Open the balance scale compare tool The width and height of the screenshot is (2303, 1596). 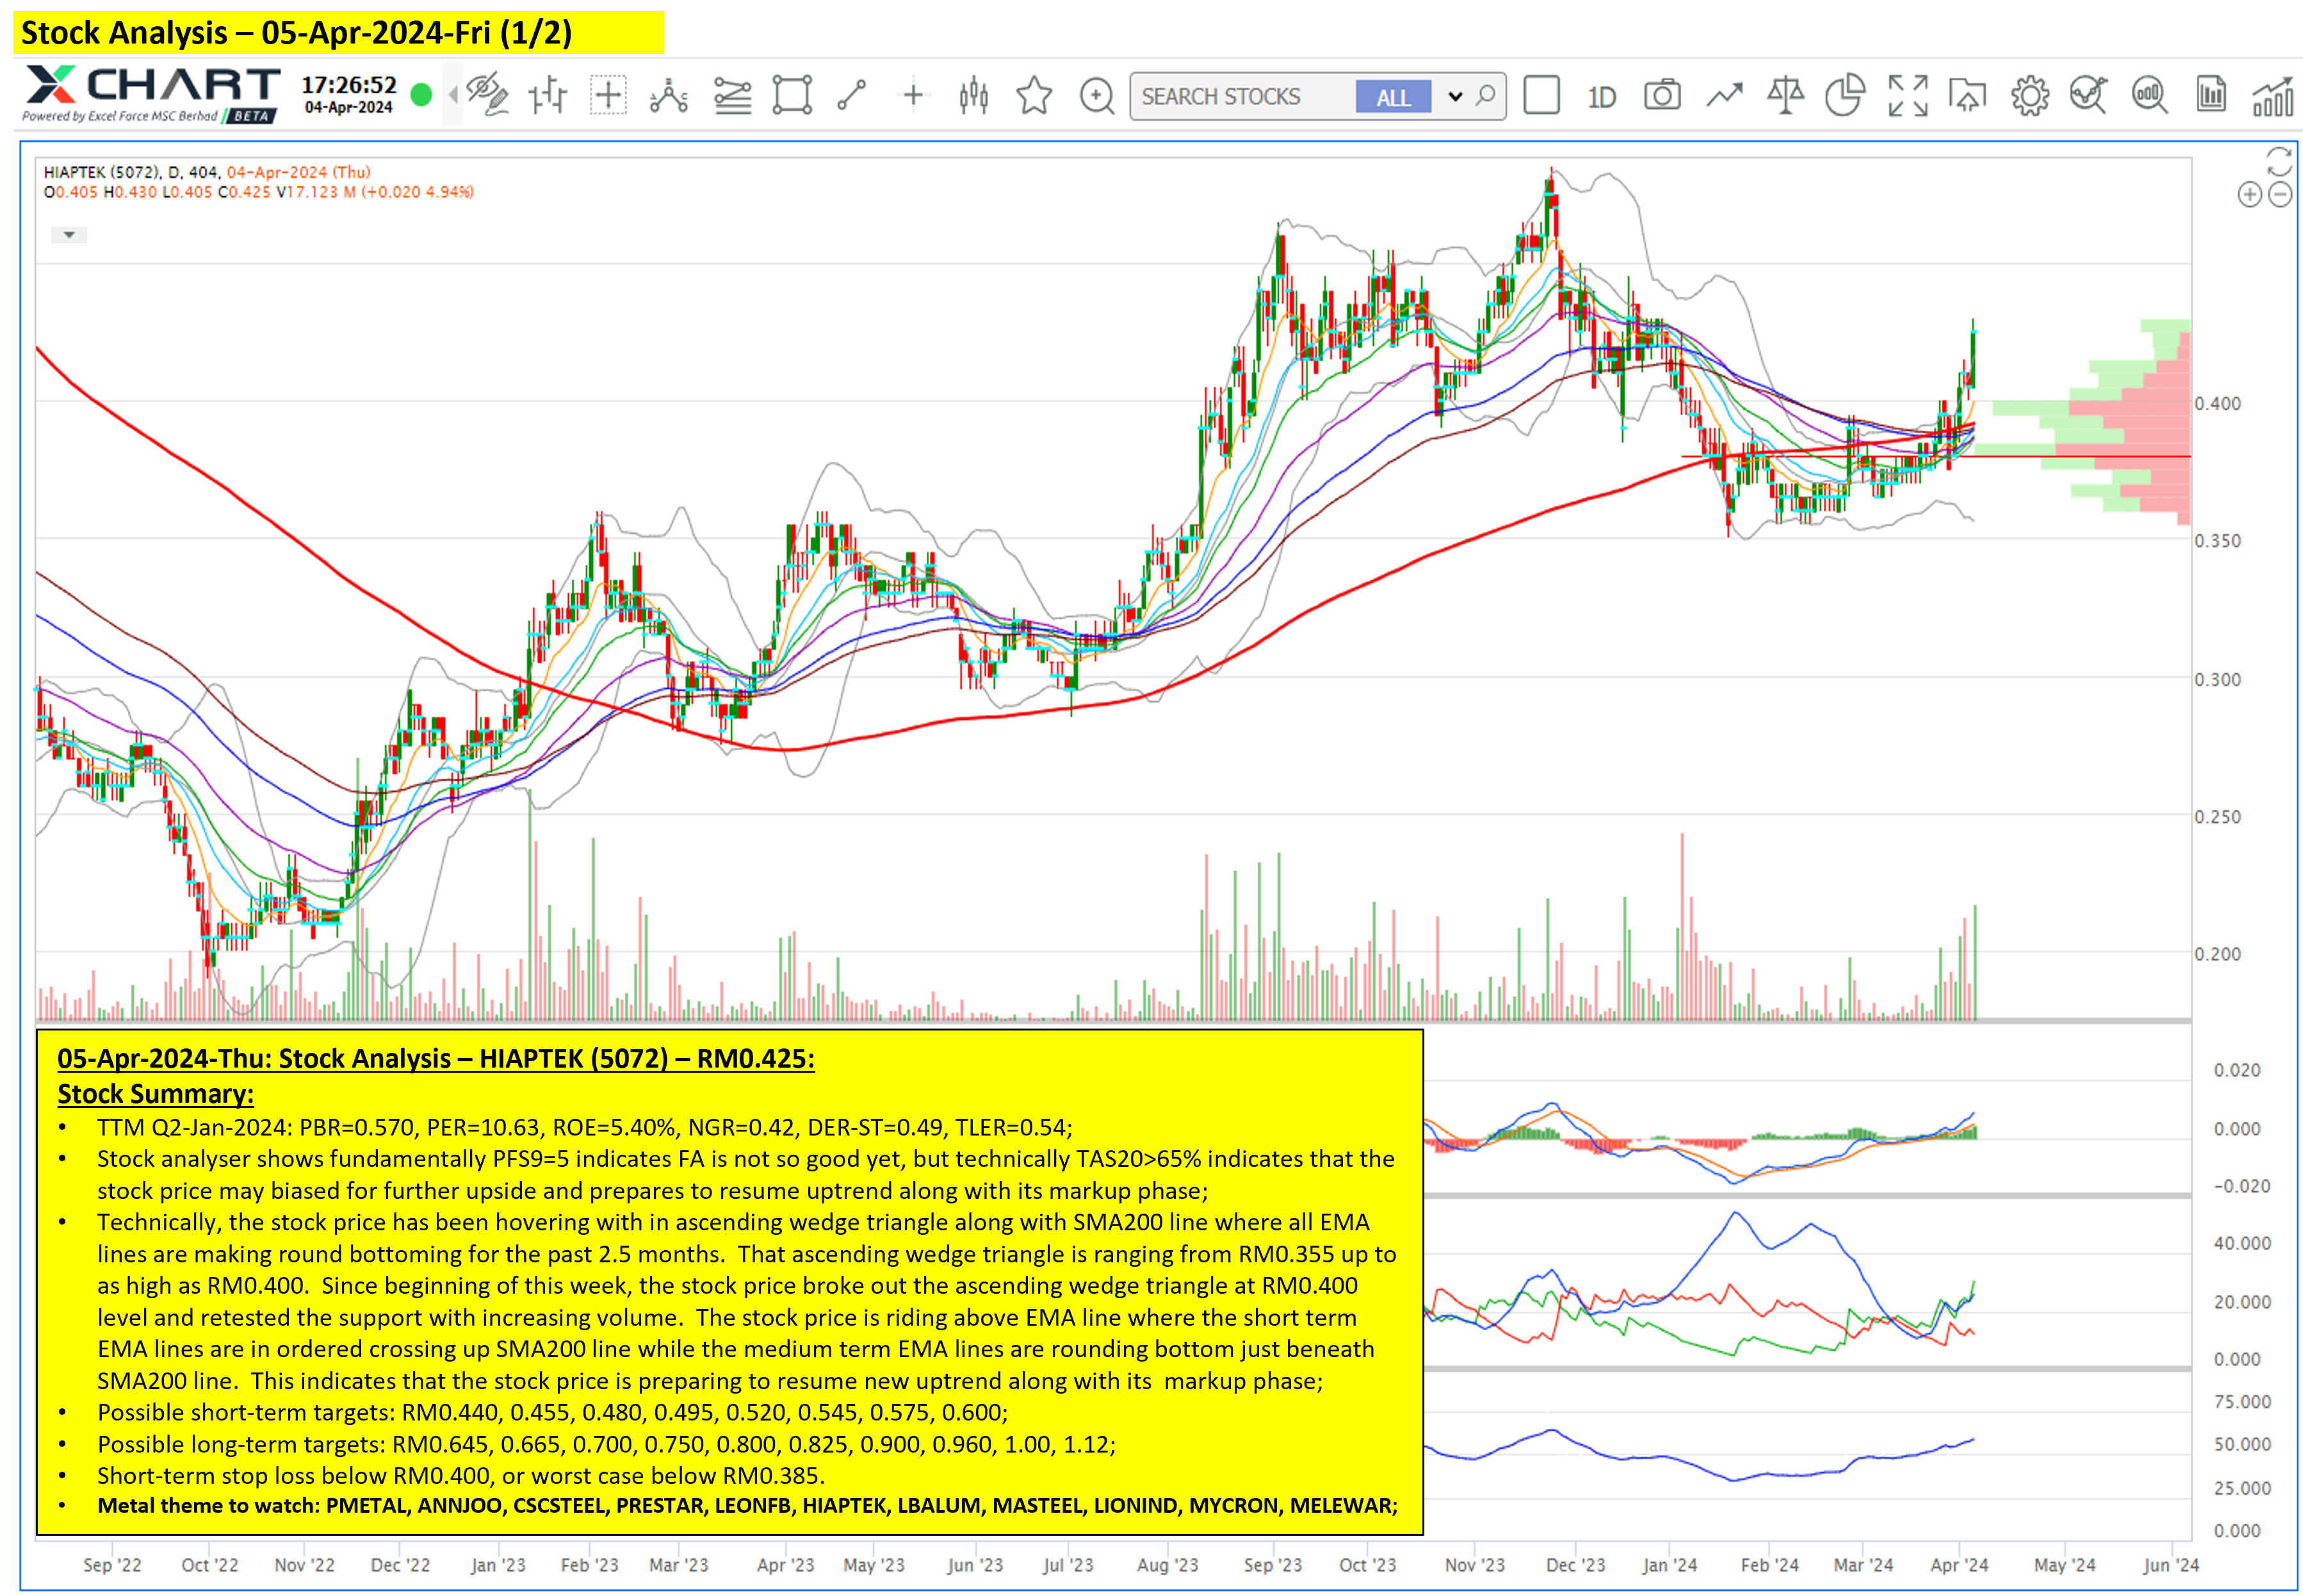coord(1785,96)
